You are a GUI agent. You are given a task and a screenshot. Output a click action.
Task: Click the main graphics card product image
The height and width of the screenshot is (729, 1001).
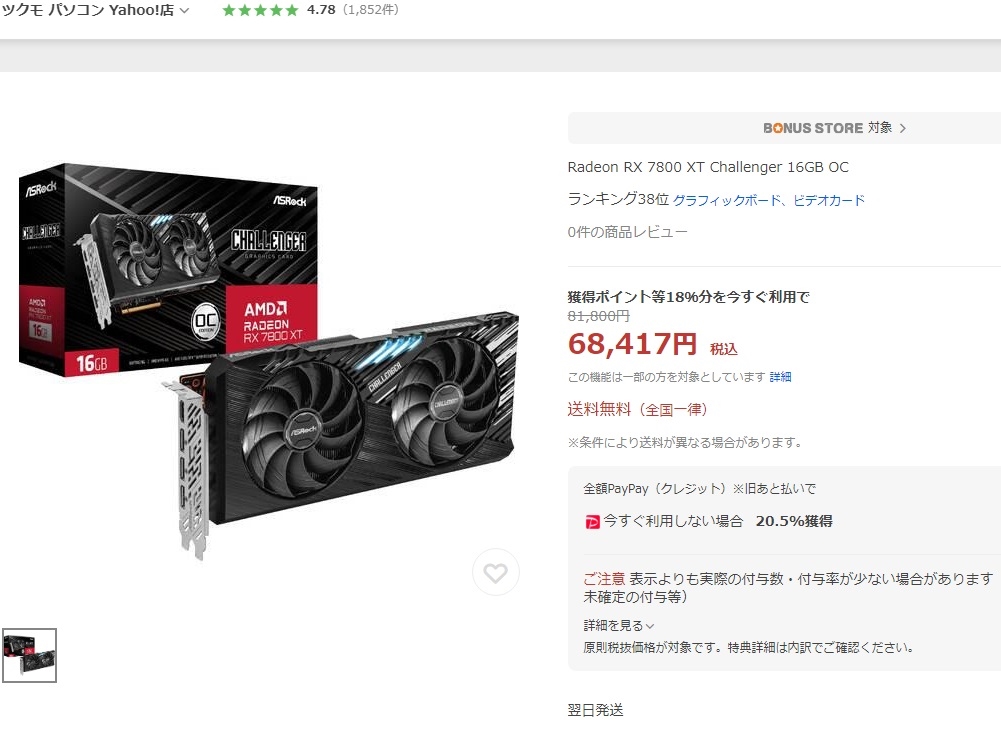[268, 361]
